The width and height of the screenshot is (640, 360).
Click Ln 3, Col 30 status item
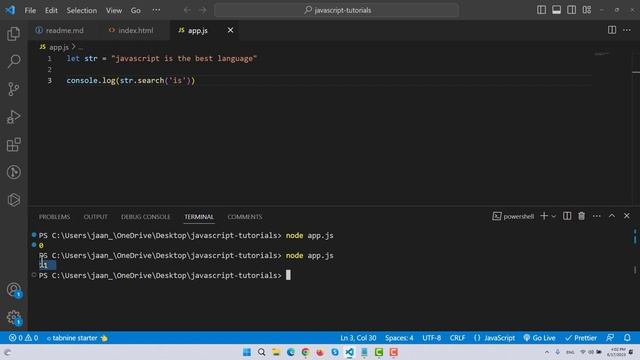pos(358,338)
